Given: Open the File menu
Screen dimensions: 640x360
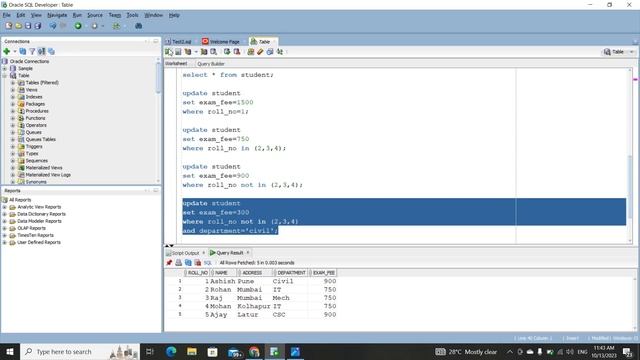Looking at the screenshot, I should tap(7, 15).
